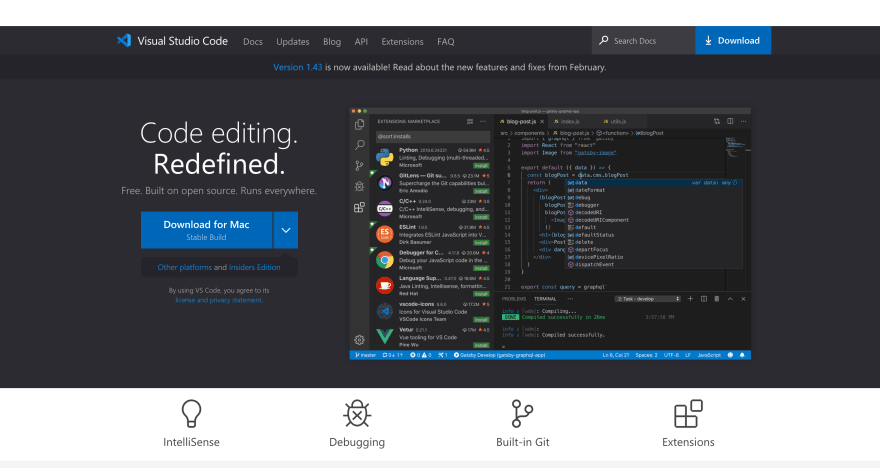Click the vscode-icons extension logo
The image size is (880, 468).
384,311
